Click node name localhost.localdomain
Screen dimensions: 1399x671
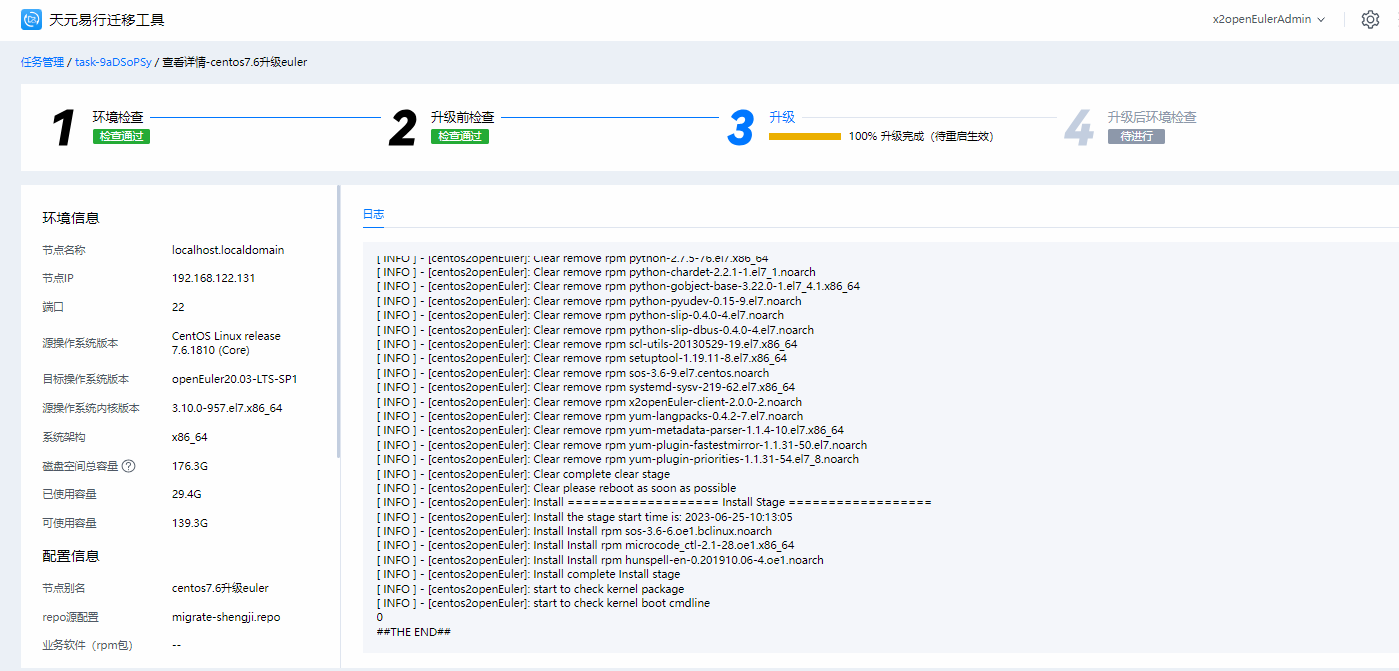pos(228,250)
